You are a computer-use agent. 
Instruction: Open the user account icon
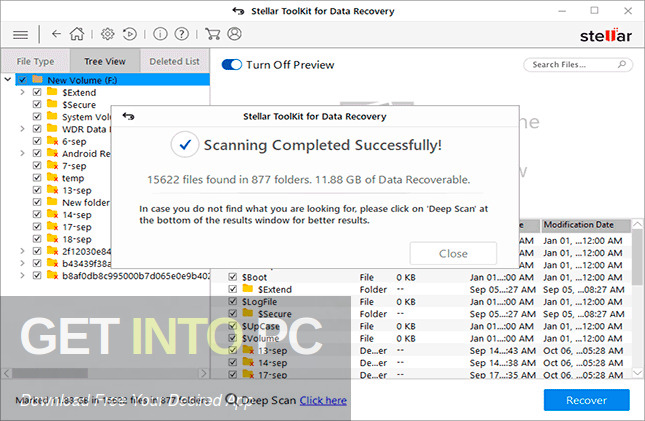[234, 34]
